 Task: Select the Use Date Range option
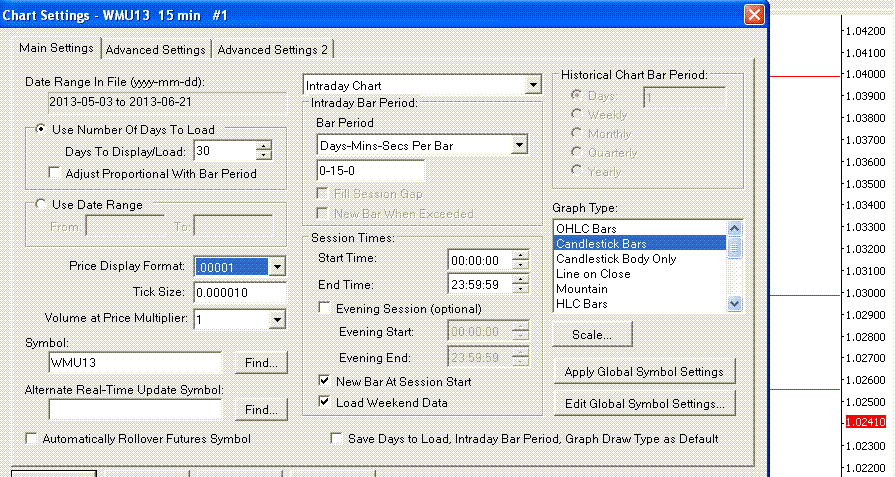(x=40, y=205)
